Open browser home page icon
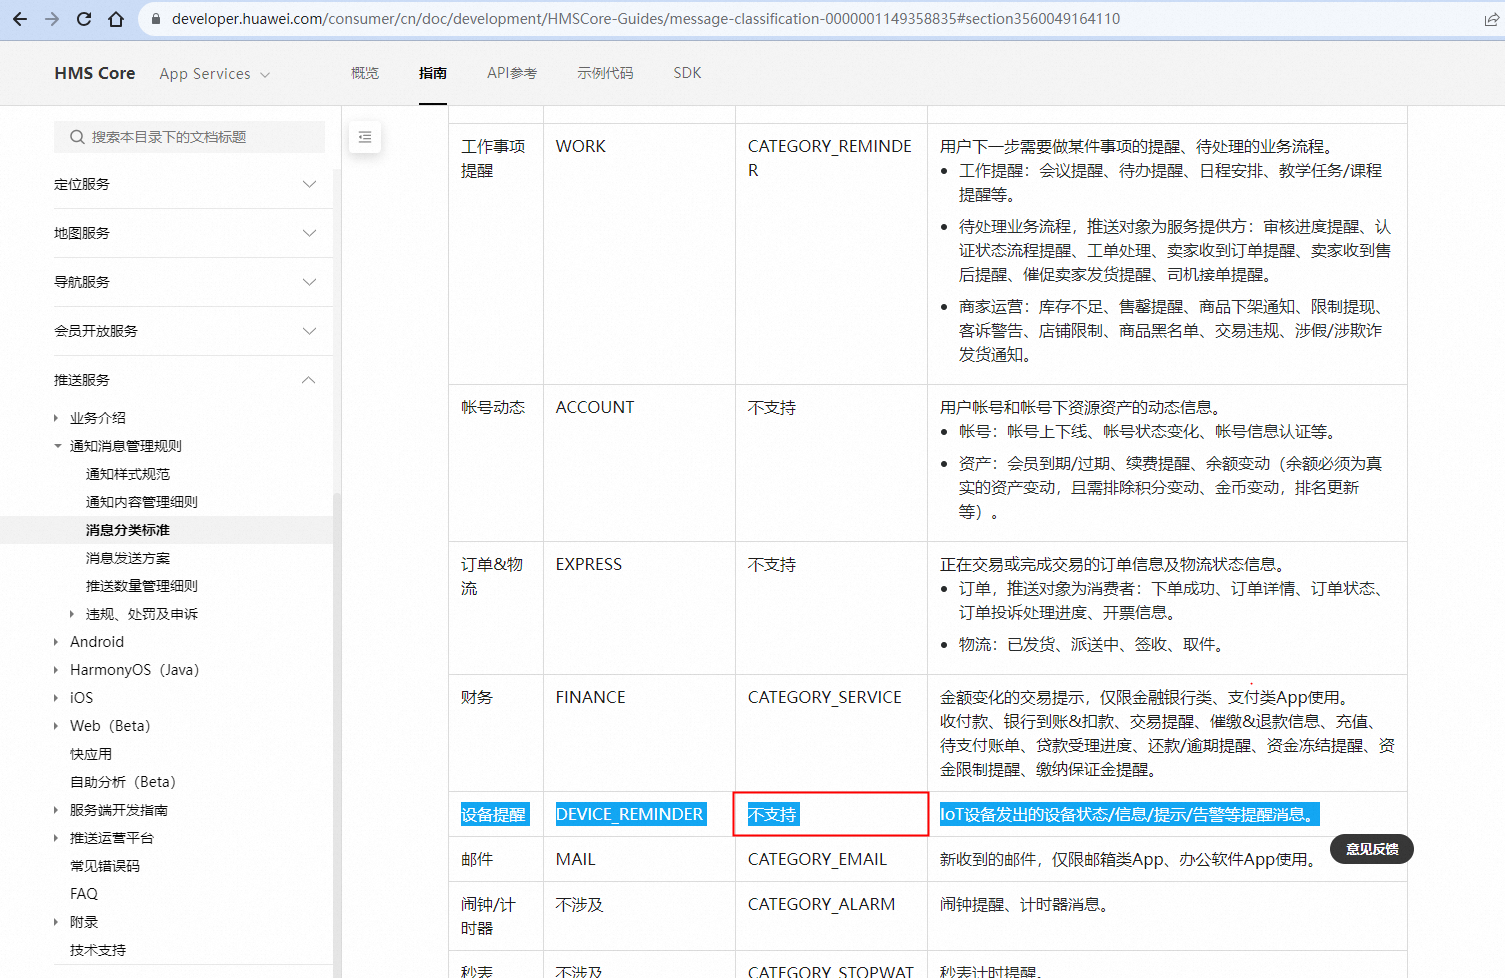1505x978 pixels. (116, 19)
